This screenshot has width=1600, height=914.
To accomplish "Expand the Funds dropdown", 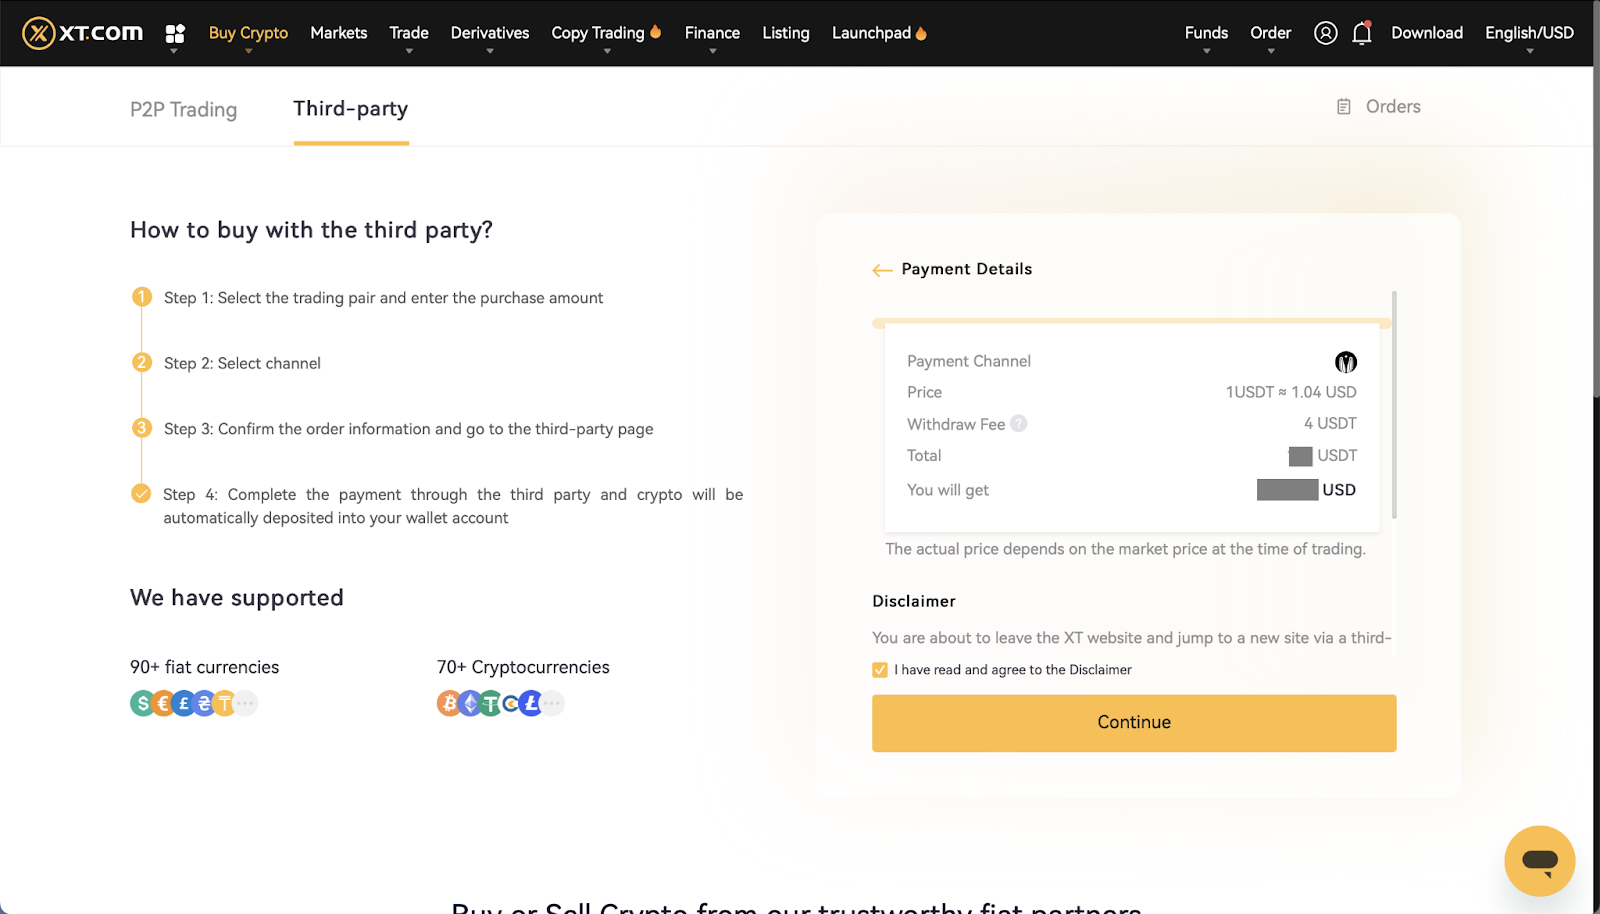I will point(1206,34).
